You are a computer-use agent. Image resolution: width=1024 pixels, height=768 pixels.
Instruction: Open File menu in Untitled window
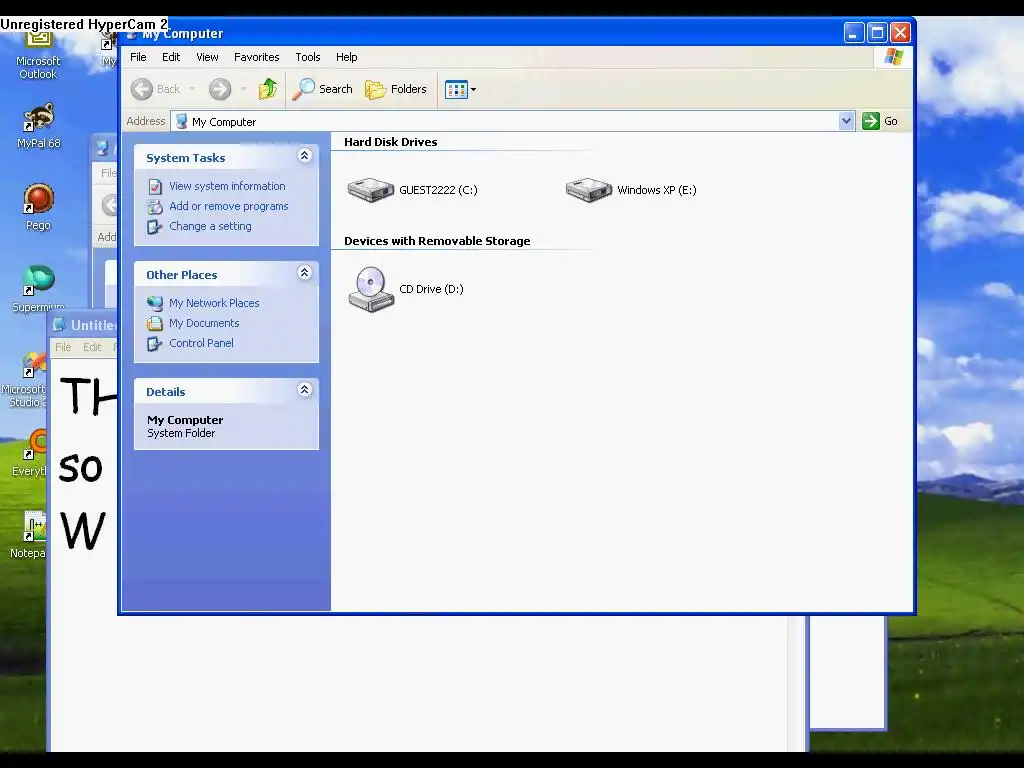coord(63,347)
